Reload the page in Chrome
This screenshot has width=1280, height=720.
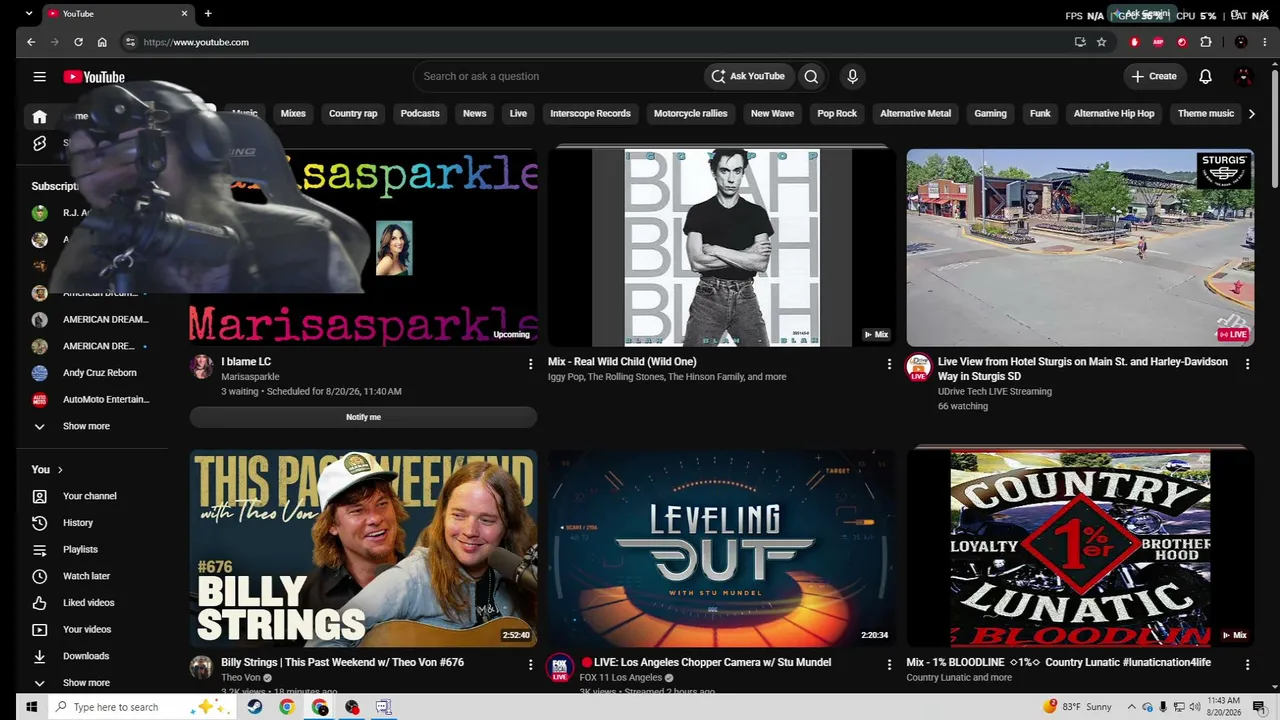(78, 42)
